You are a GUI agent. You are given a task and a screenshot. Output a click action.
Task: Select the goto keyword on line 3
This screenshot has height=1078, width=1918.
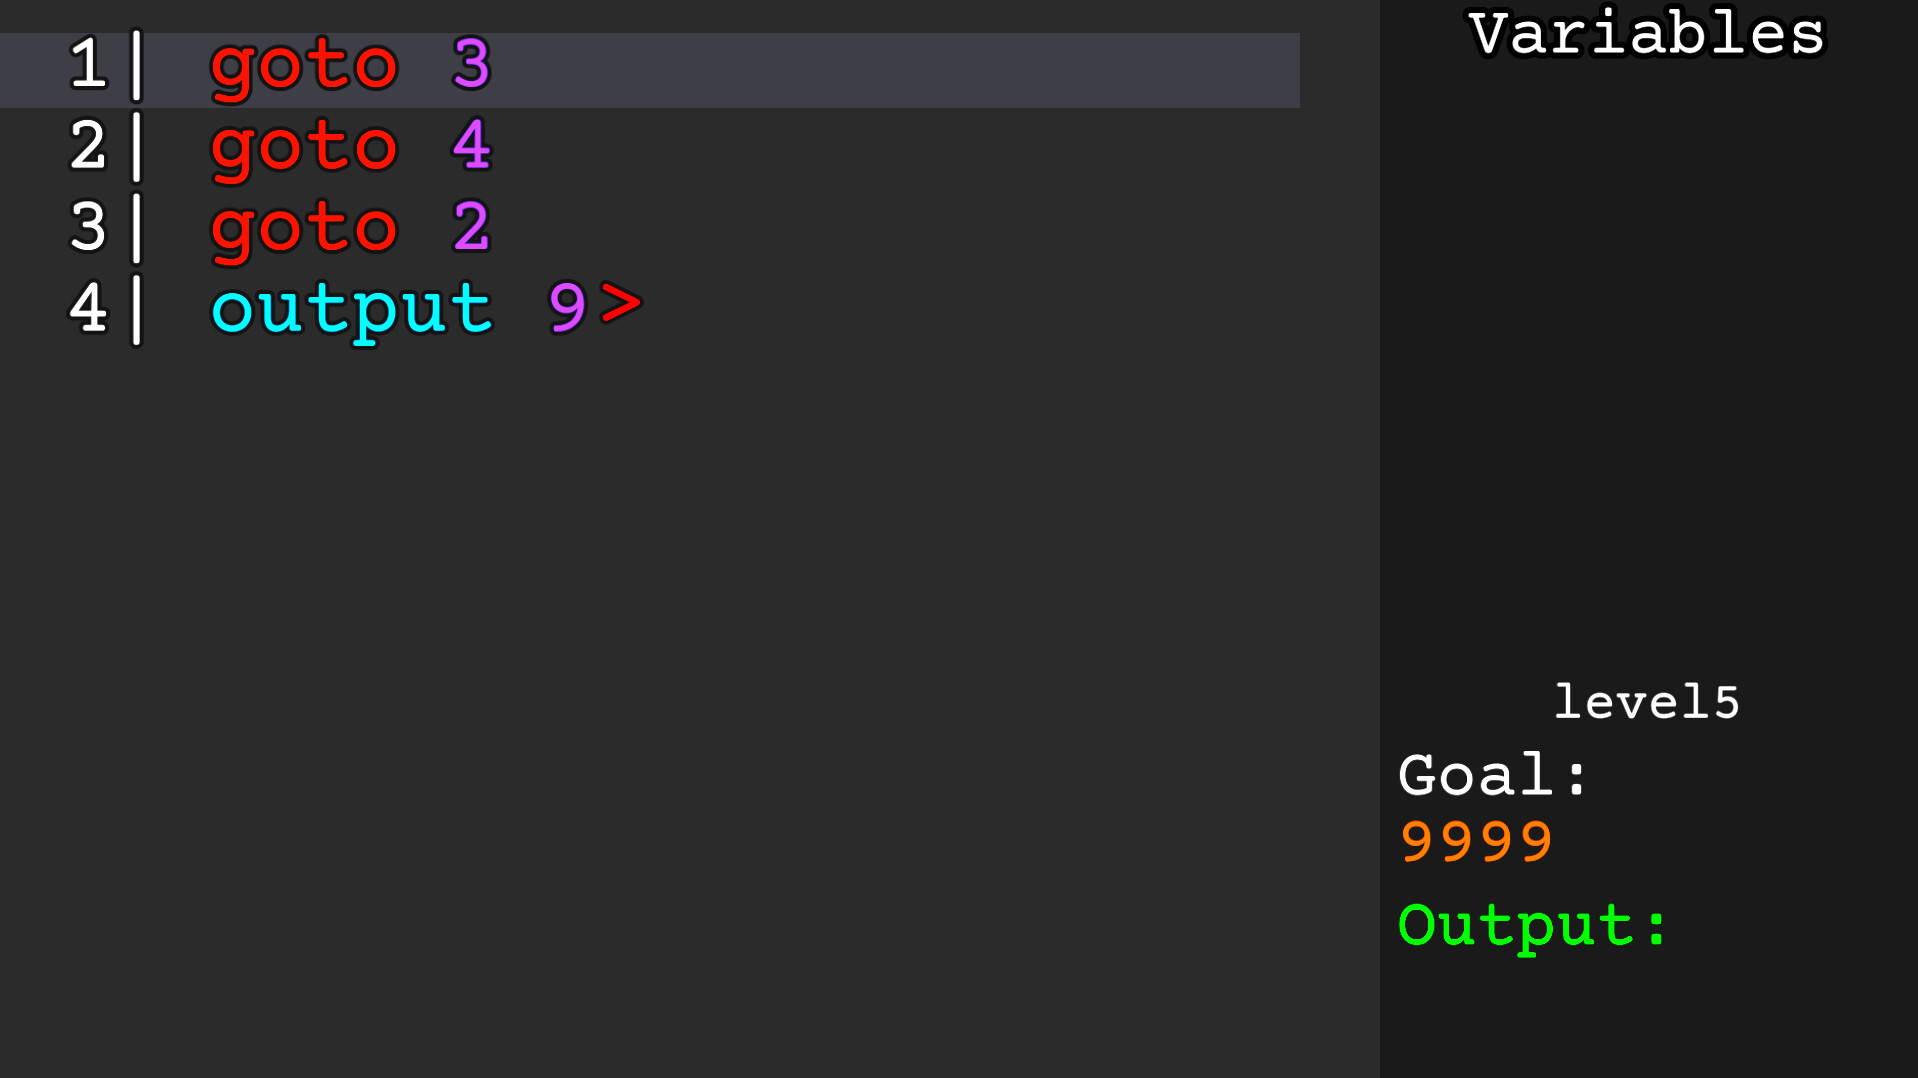click(304, 230)
